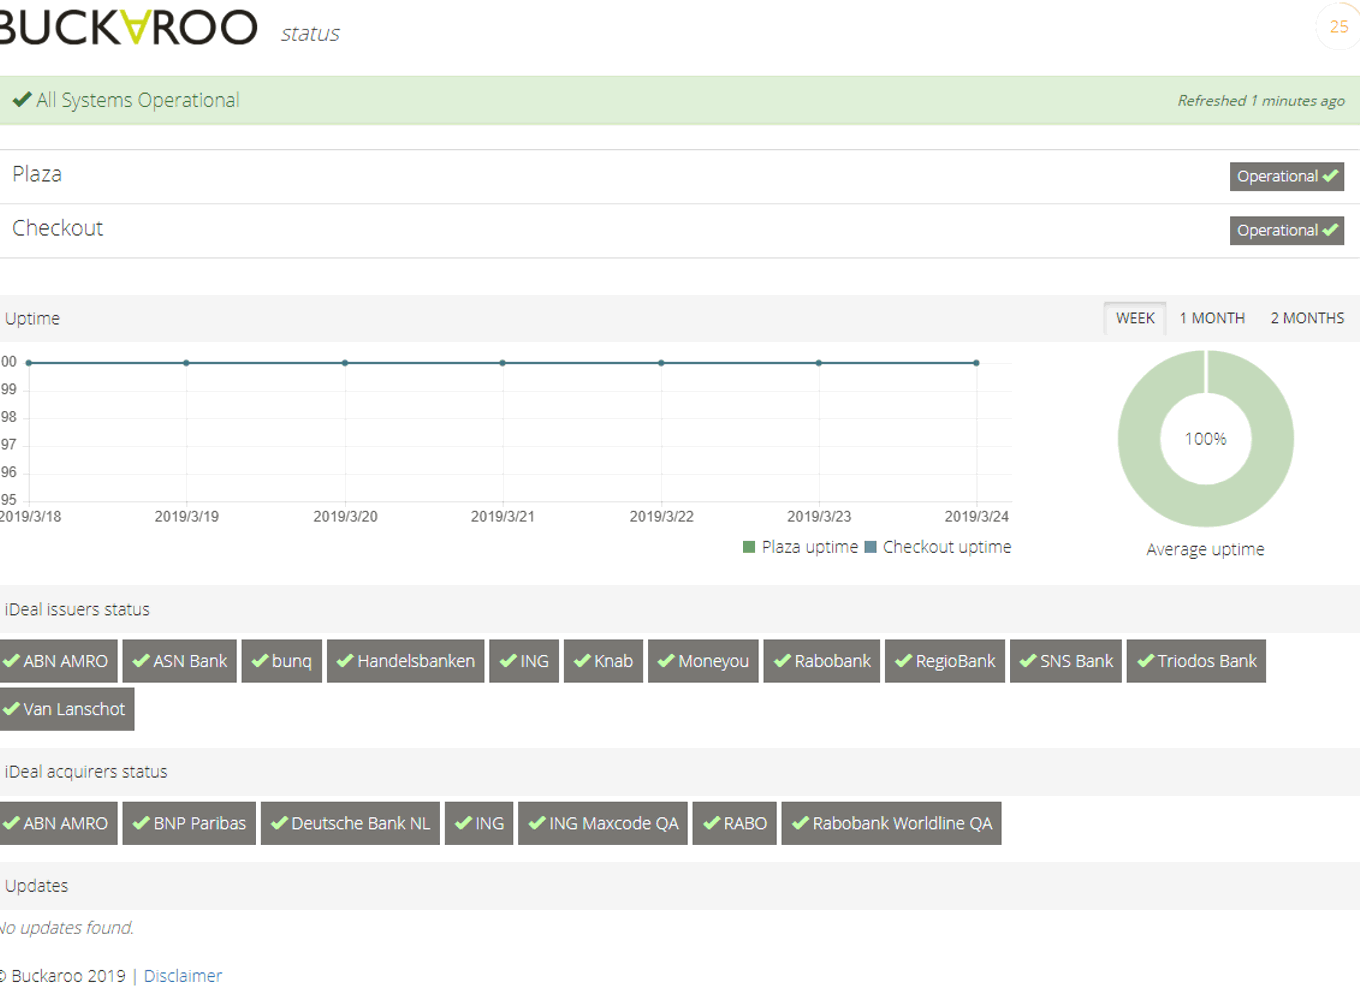Click the Checkout Operational status badge
This screenshot has width=1360, height=1000.
tap(1286, 230)
